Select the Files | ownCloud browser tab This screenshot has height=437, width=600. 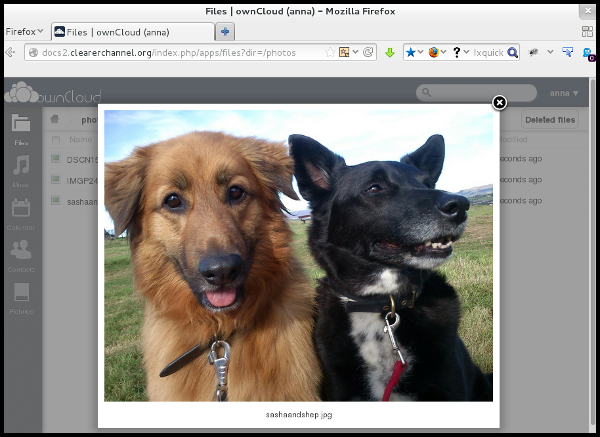(130, 31)
